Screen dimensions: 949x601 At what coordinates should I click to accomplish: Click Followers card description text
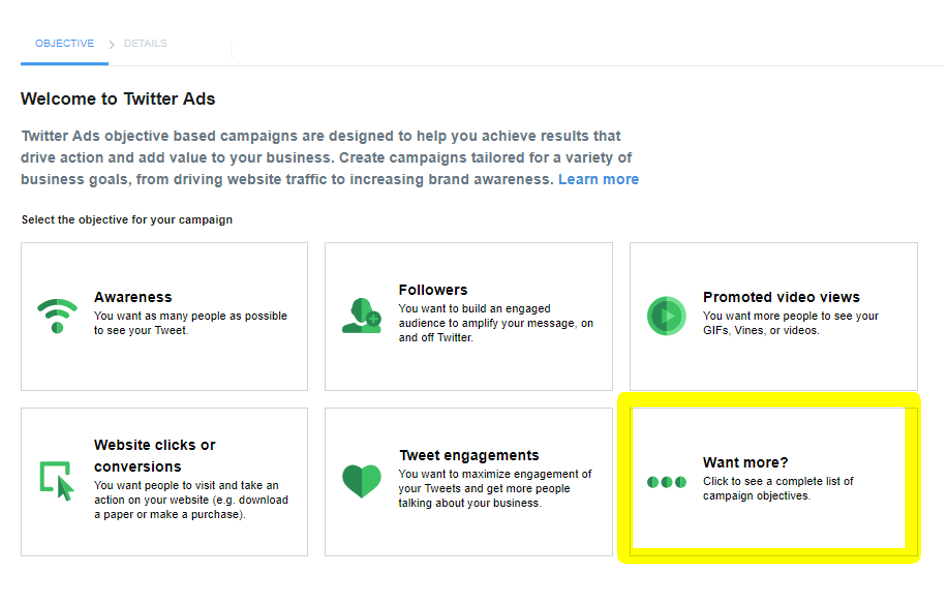point(495,323)
